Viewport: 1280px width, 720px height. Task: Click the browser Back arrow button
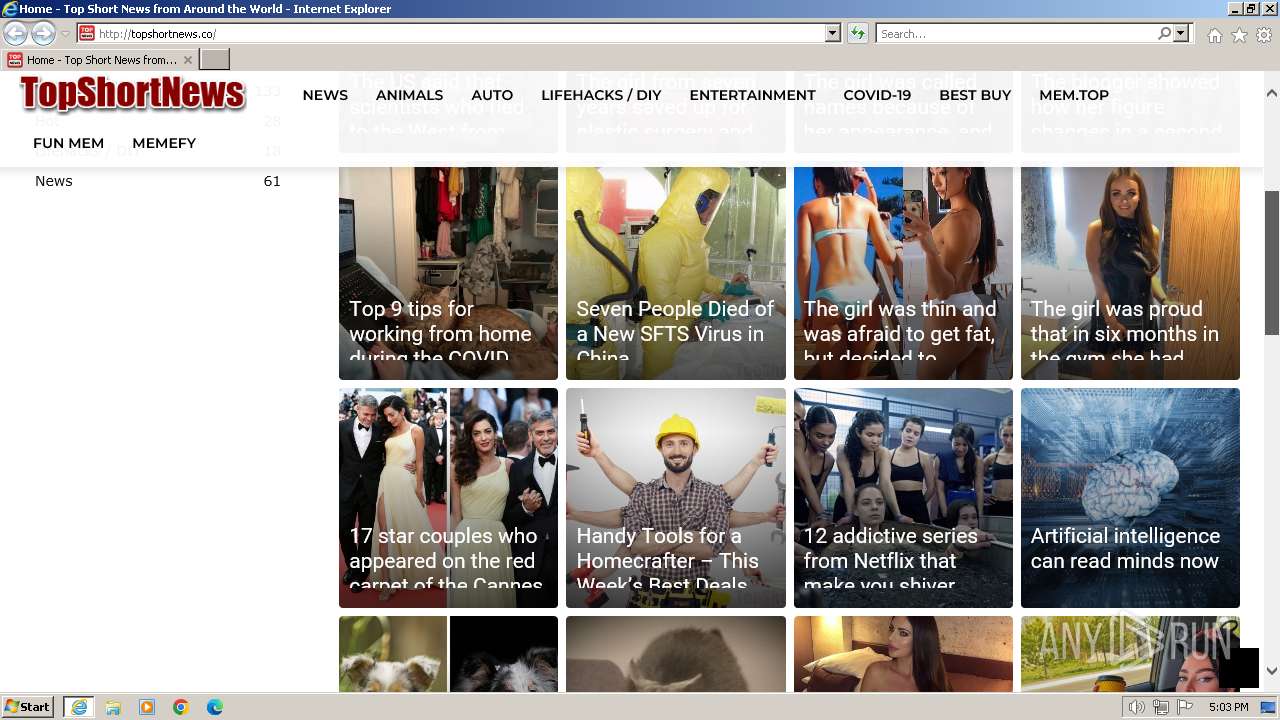(15, 34)
